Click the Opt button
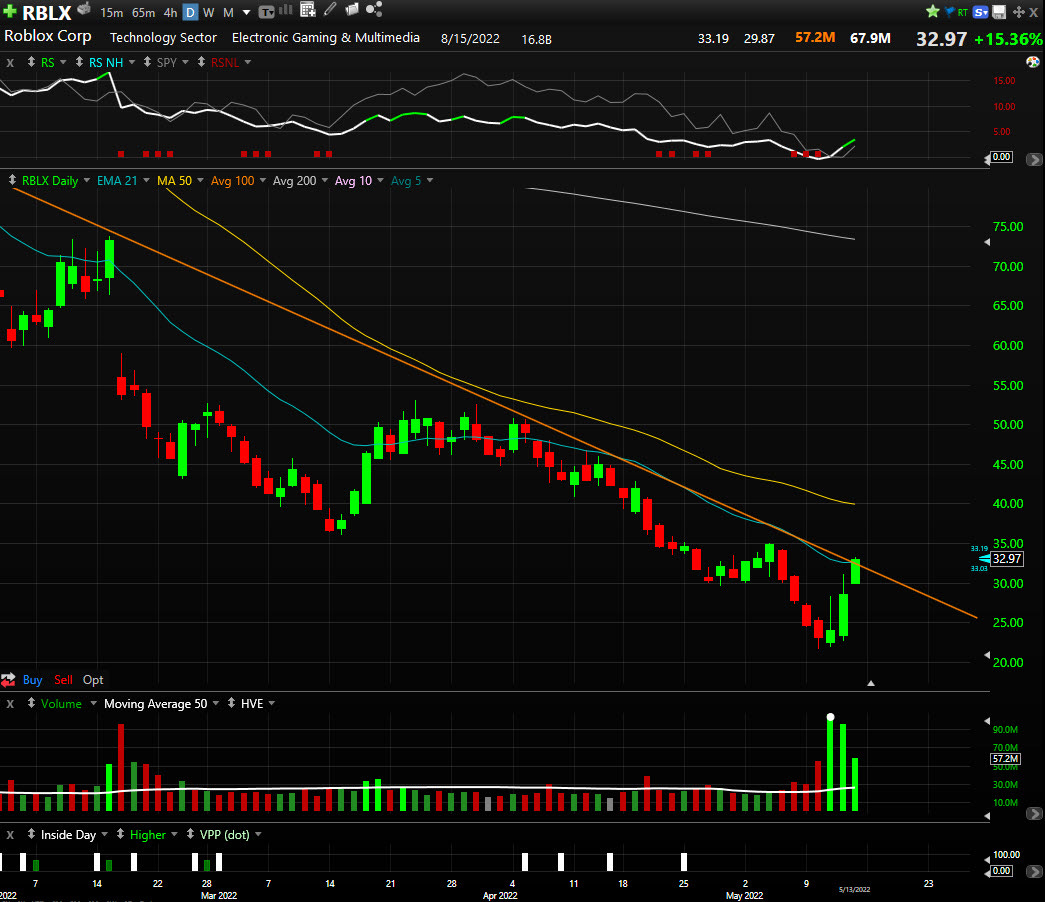 (x=93, y=680)
